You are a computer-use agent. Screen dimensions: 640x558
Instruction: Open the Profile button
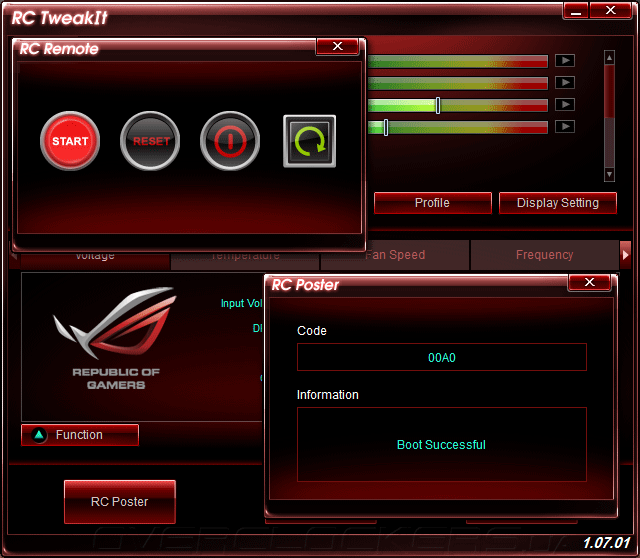click(433, 203)
